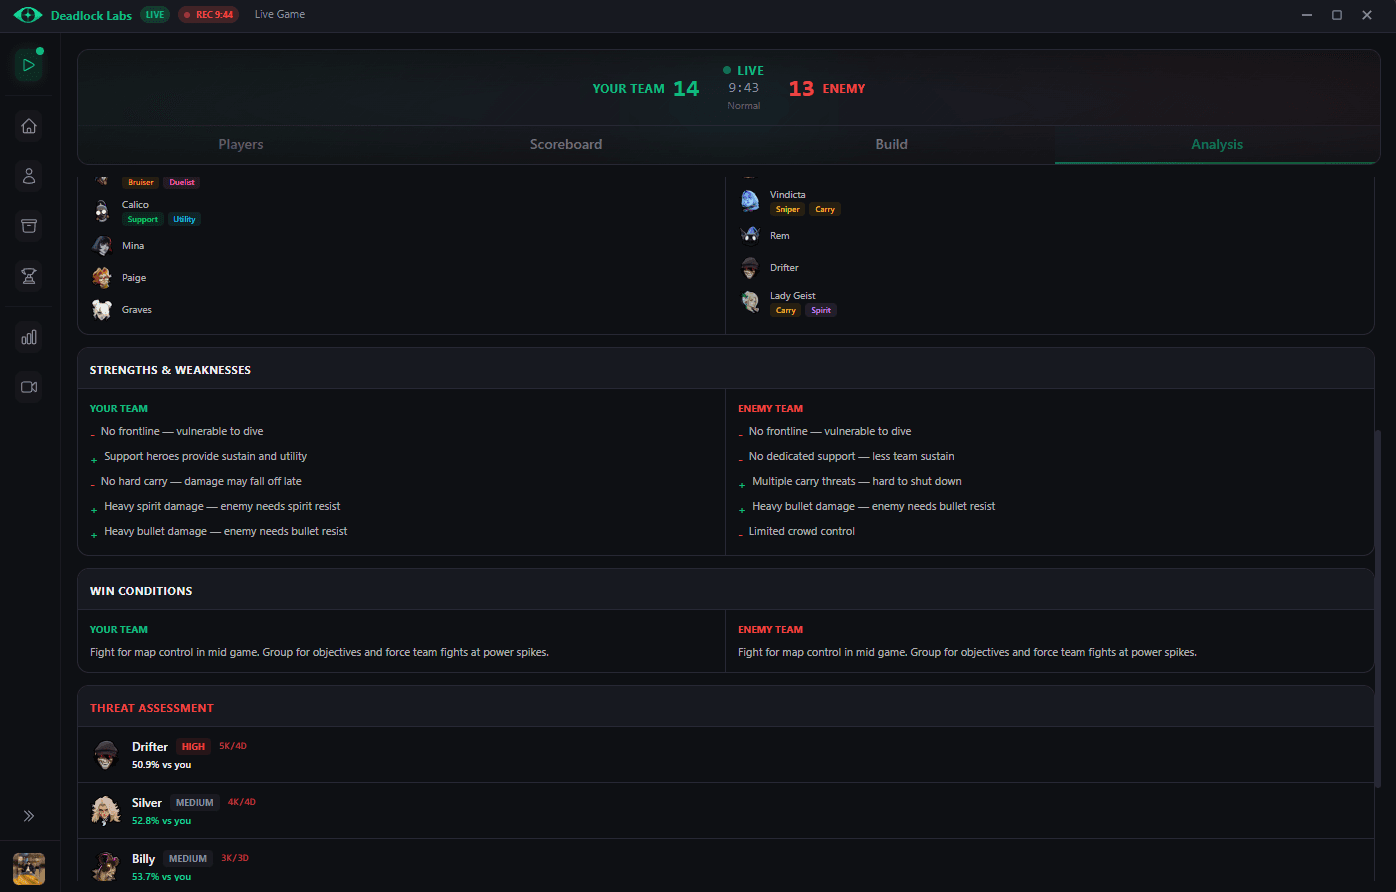Open the video camera recordings icon
Screen dimensions: 1396x892
point(29,387)
